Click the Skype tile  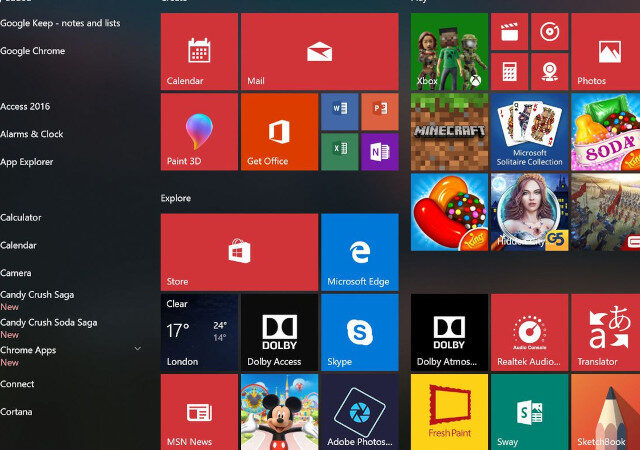coord(359,332)
